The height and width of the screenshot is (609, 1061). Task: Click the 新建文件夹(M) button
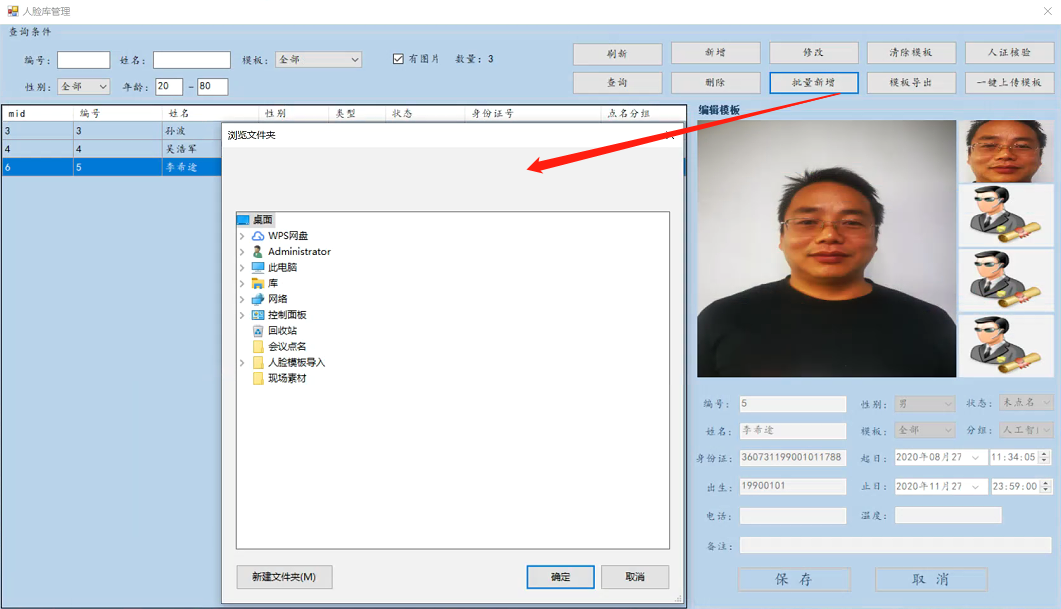[284, 577]
